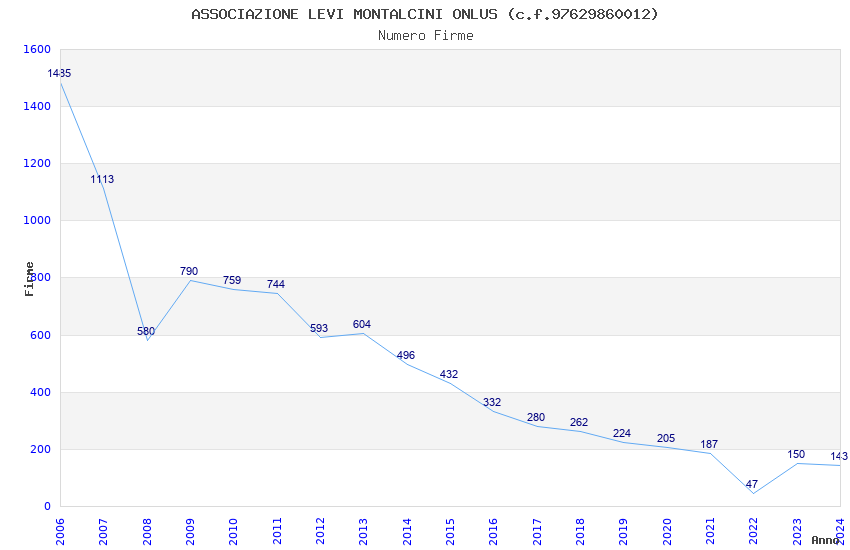Select the 744 data label
850x550 pixels.
276,284
